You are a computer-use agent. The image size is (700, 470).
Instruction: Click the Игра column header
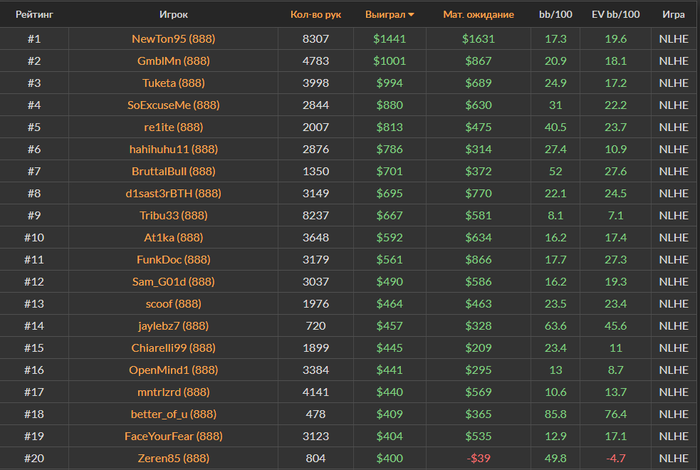[673, 15]
